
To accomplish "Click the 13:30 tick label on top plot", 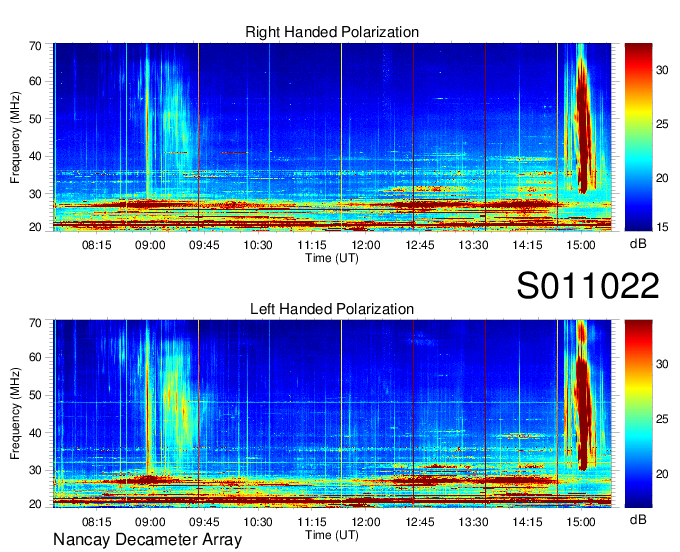I will coord(474,245).
